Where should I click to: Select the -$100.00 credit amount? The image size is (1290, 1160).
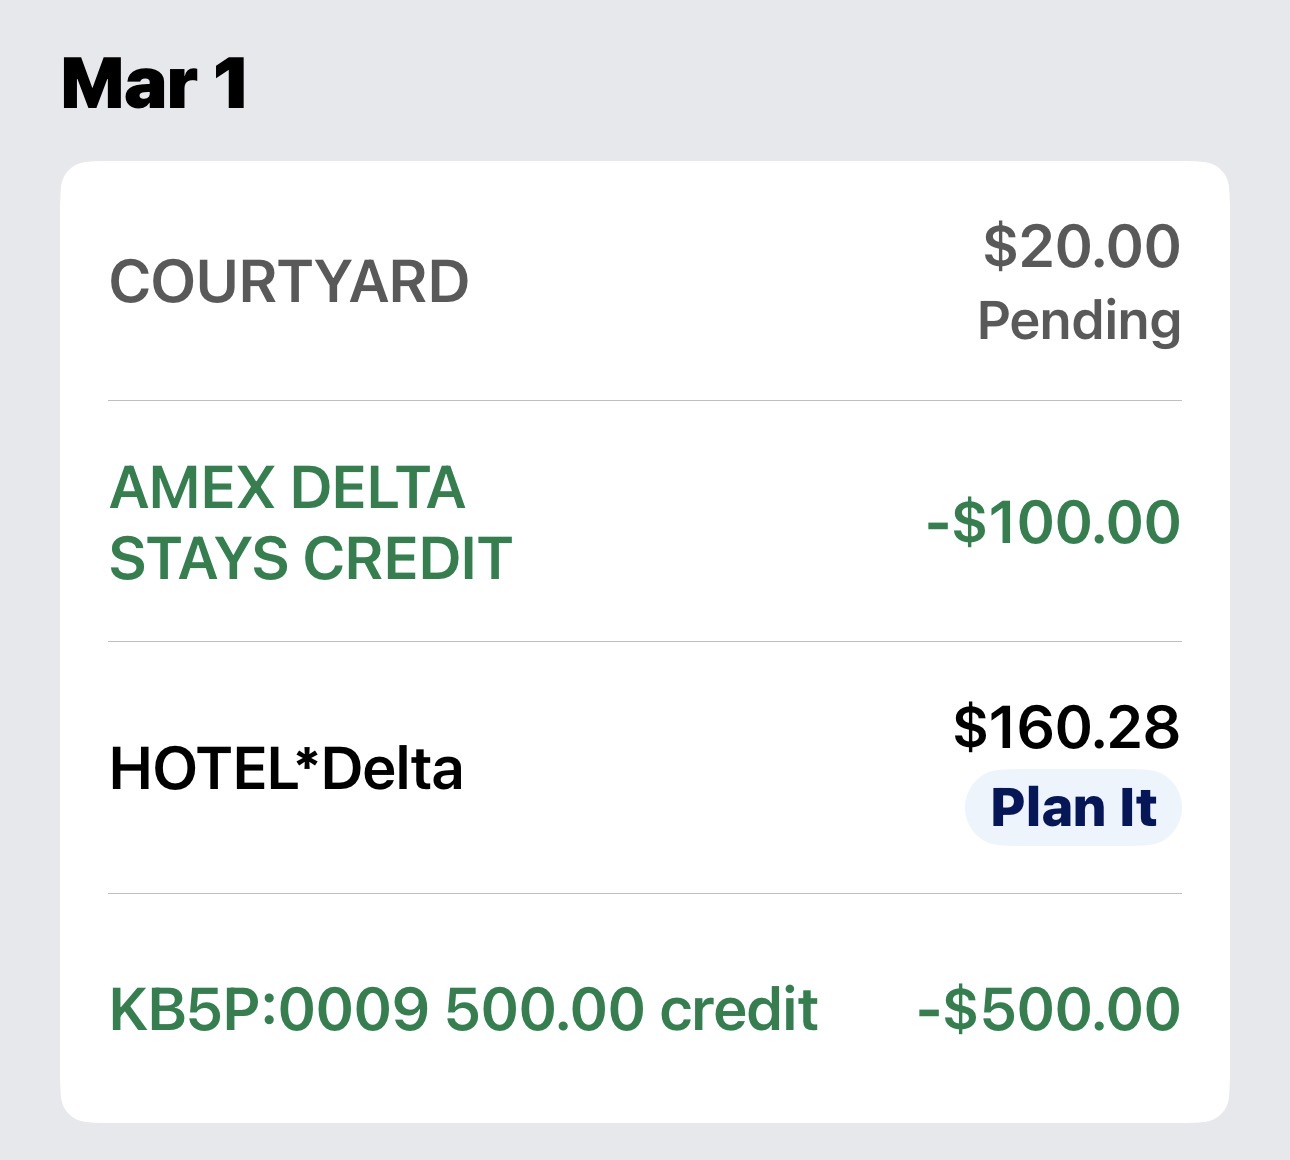[x=1053, y=523]
